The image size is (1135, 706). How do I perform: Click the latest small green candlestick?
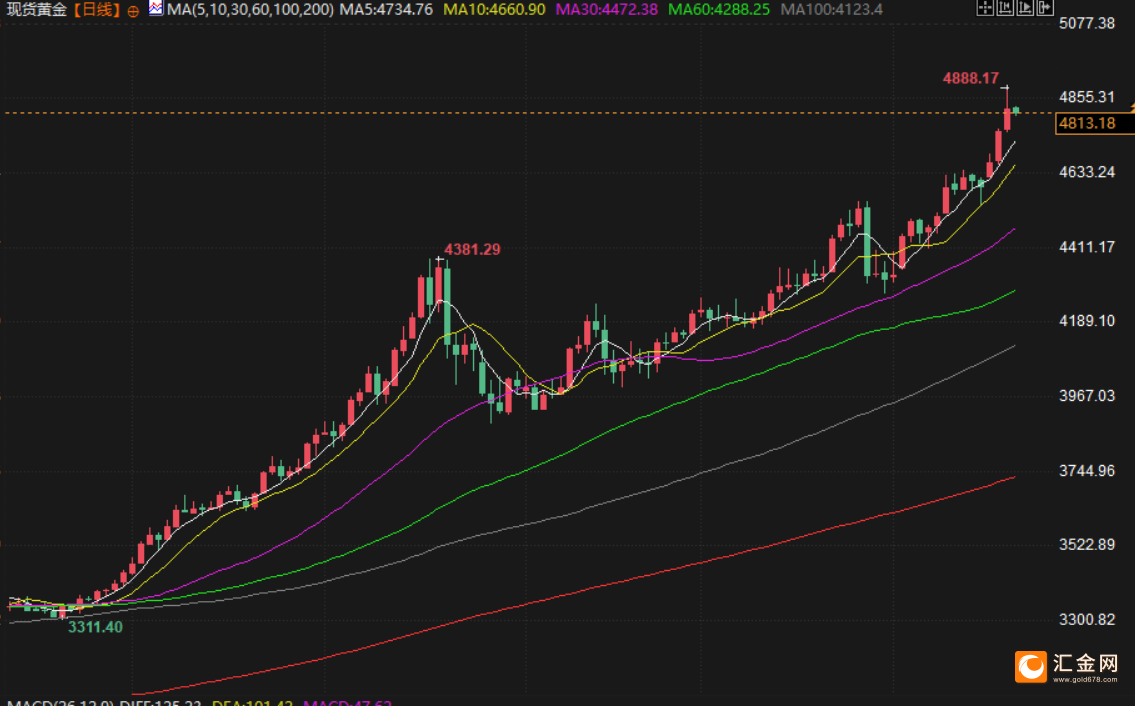point(1016,110)
